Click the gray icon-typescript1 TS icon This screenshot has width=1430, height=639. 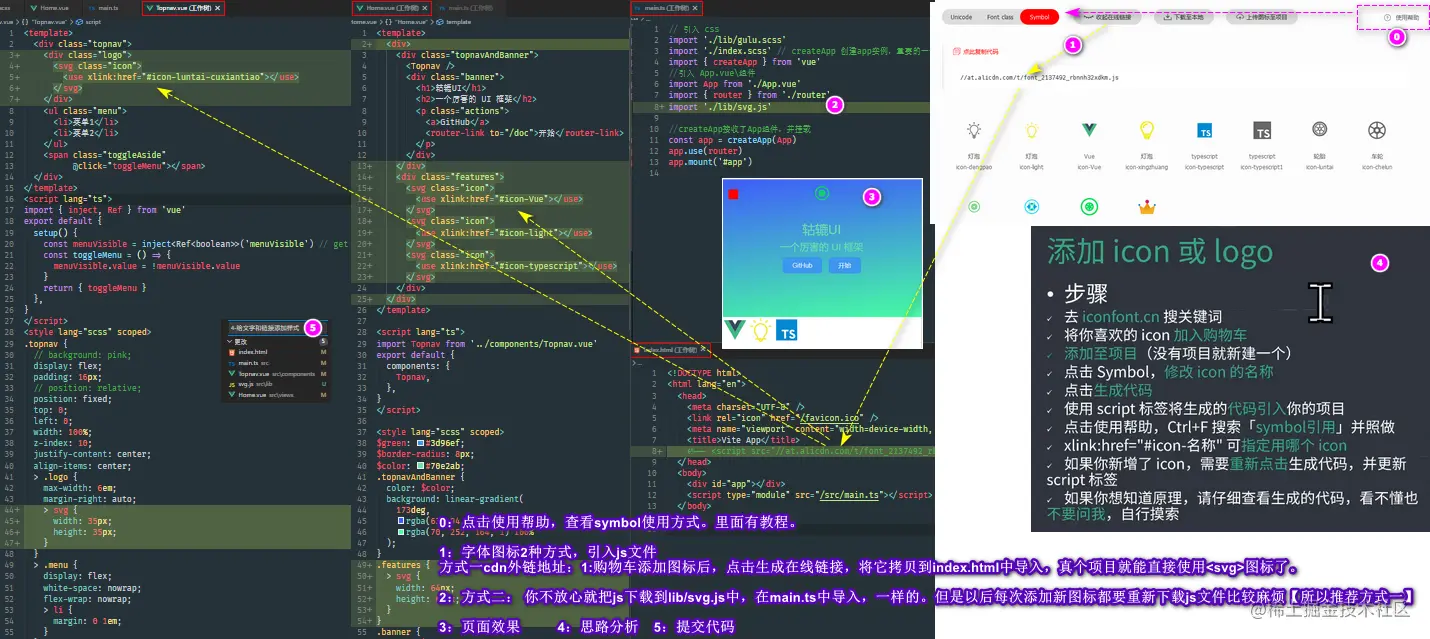(x=1262, y=131)
